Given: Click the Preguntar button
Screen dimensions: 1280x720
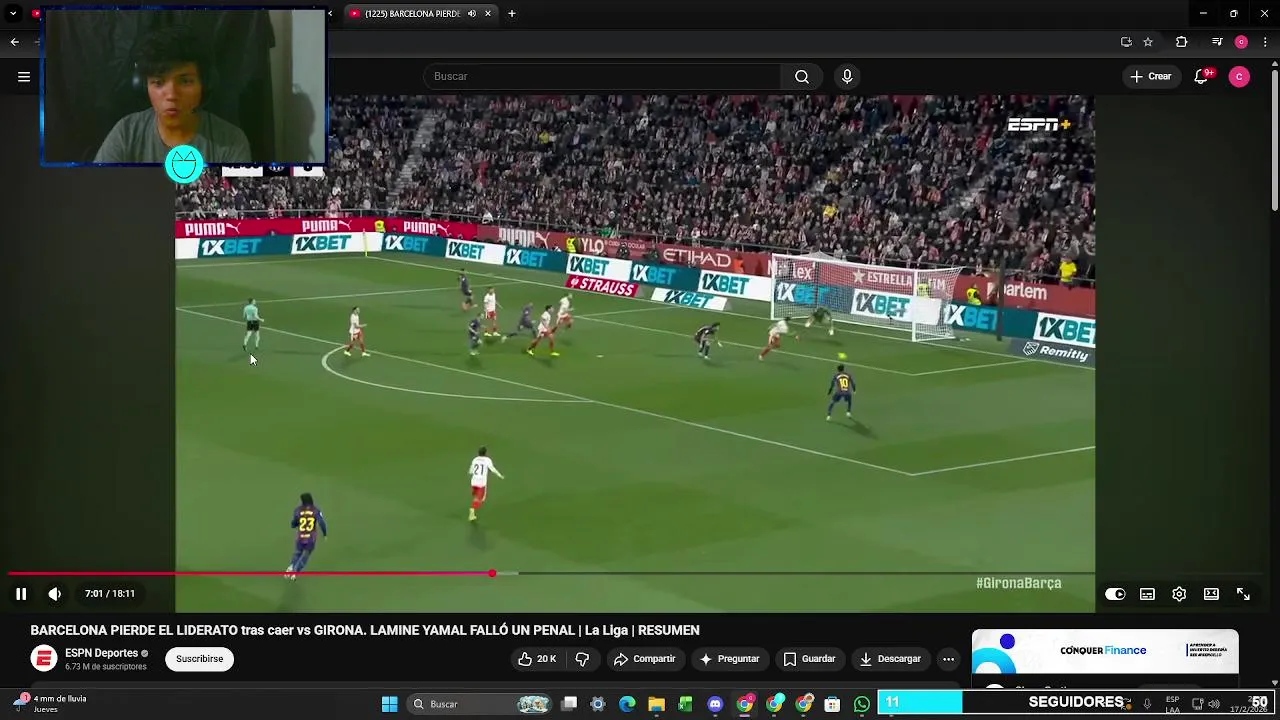Looking at the screenshot, I should point(729,659).
